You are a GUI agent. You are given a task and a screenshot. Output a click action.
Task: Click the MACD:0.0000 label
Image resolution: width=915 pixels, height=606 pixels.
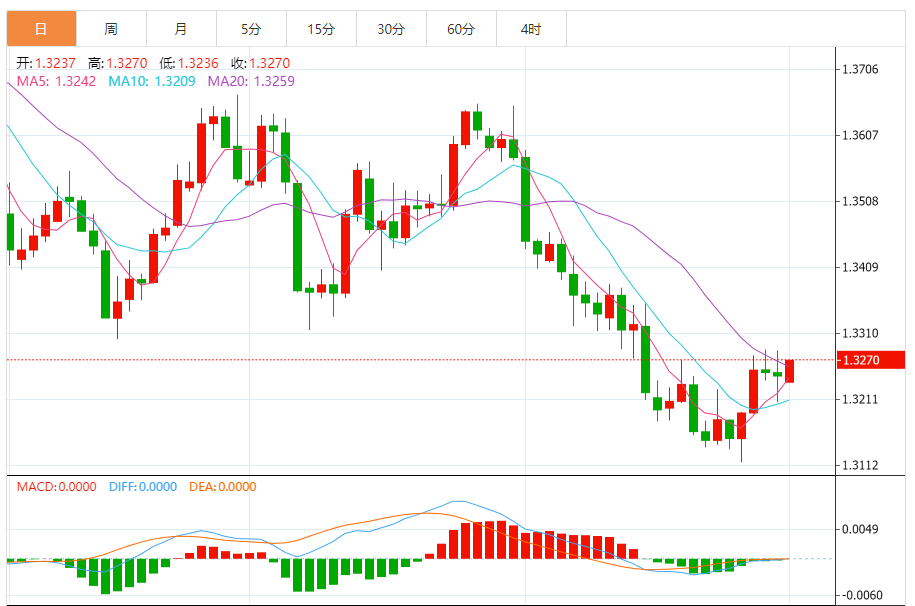[57, 487]
